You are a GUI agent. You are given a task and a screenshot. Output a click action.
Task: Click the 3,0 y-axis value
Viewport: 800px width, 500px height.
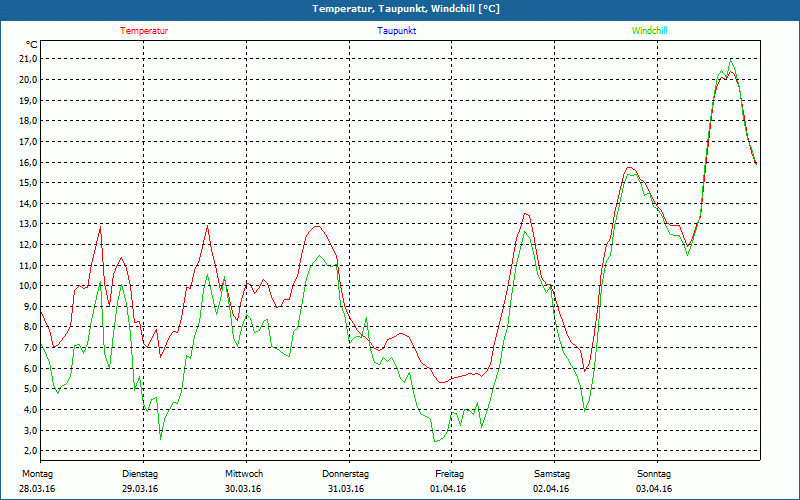pos(31,430)
